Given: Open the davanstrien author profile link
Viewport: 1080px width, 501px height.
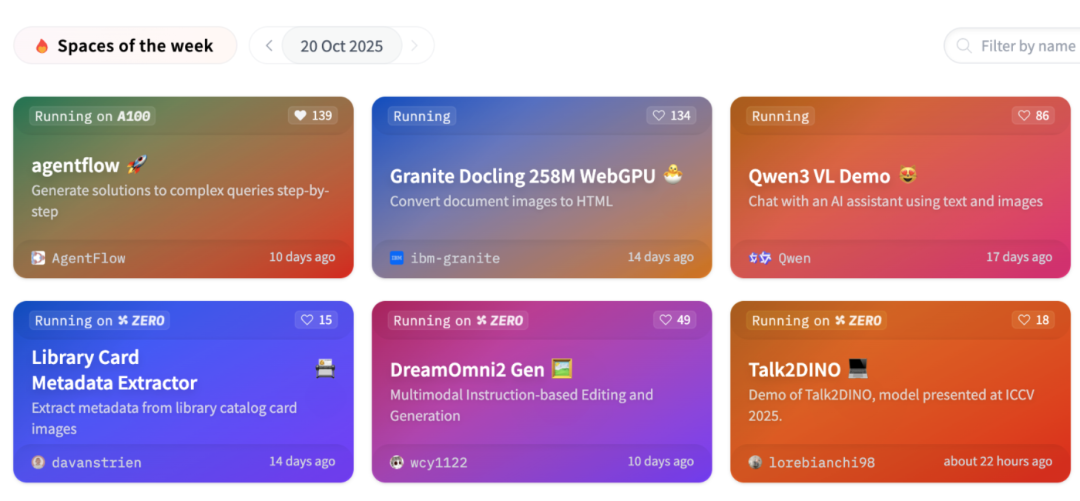Looking at the screenshot, I should click(96, 462).
